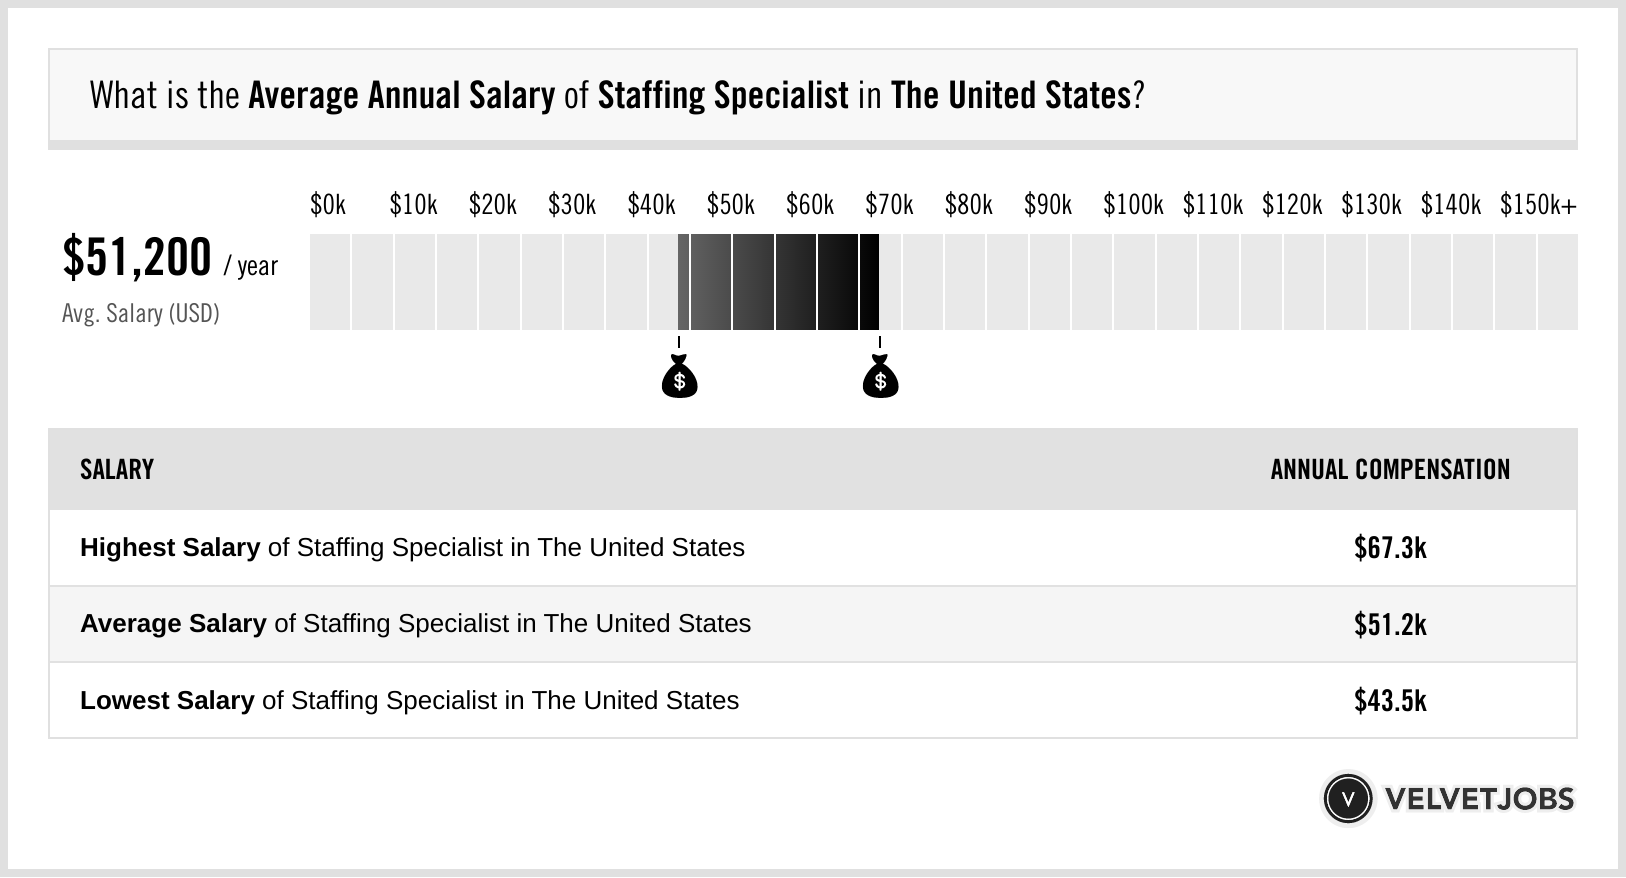
Task: Open the VelvetJobs brand name link
Action: pyautogui.click(x=1479, y=799)
